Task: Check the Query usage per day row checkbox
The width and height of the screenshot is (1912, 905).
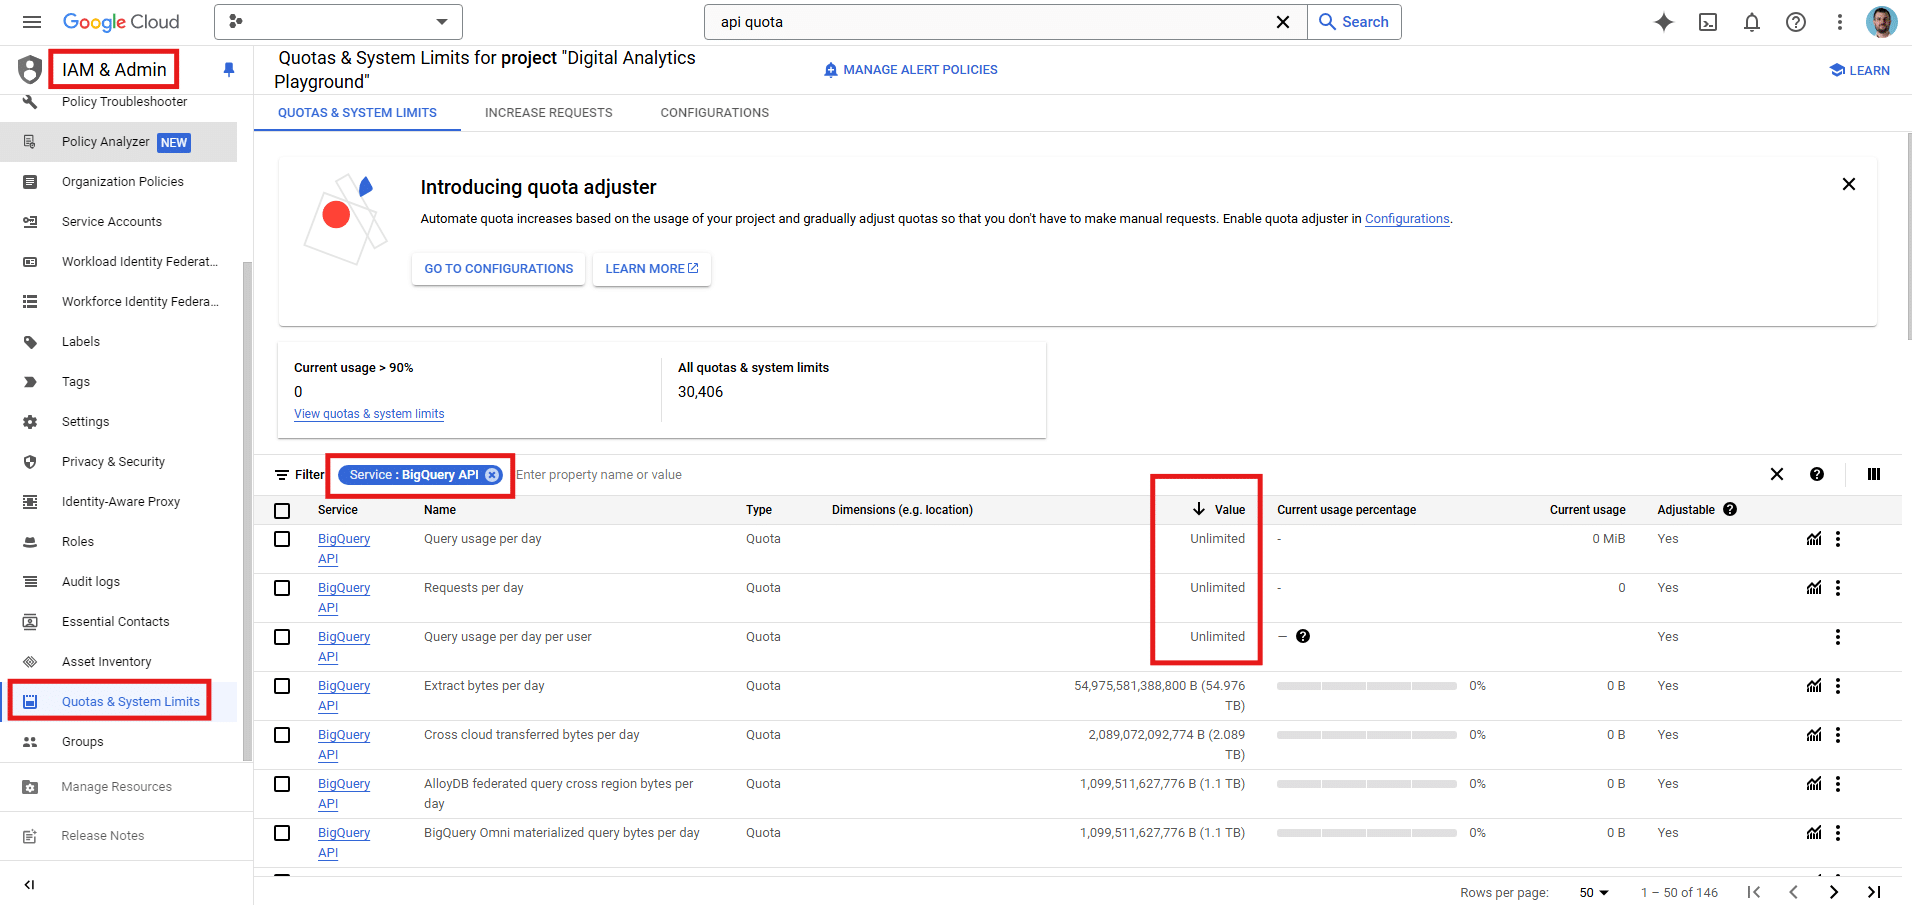Action: pos(282,539)
